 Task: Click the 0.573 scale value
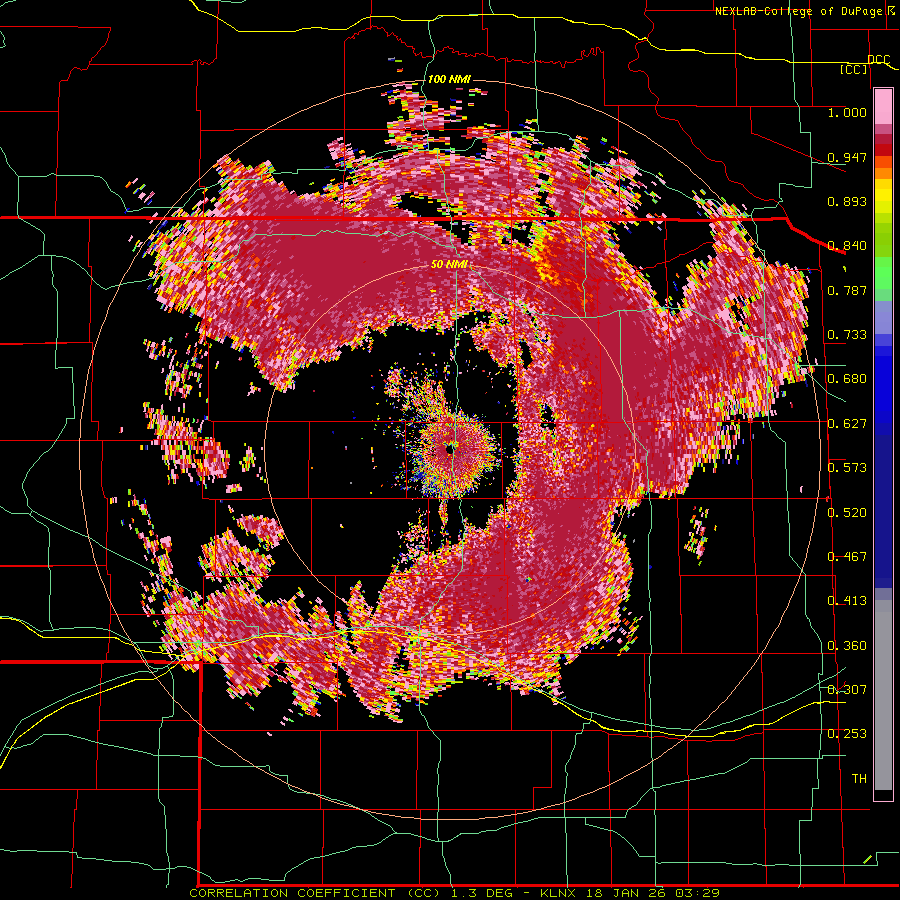847,468
